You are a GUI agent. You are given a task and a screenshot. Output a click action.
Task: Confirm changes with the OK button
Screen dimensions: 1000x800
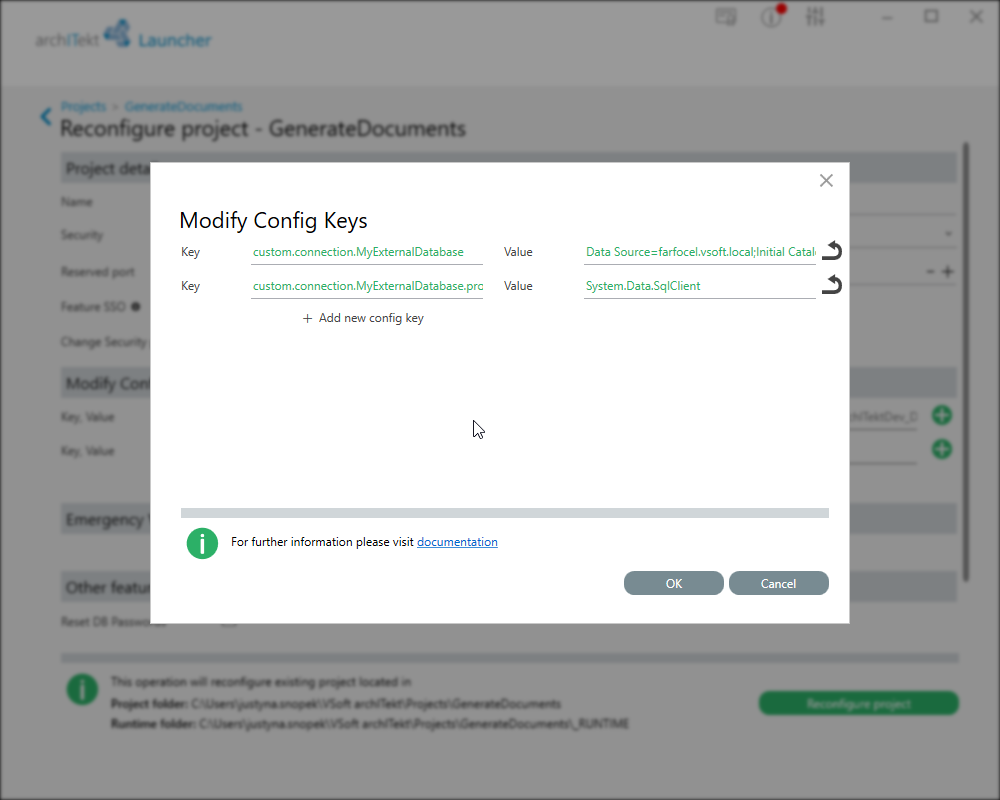pos(673,583)
